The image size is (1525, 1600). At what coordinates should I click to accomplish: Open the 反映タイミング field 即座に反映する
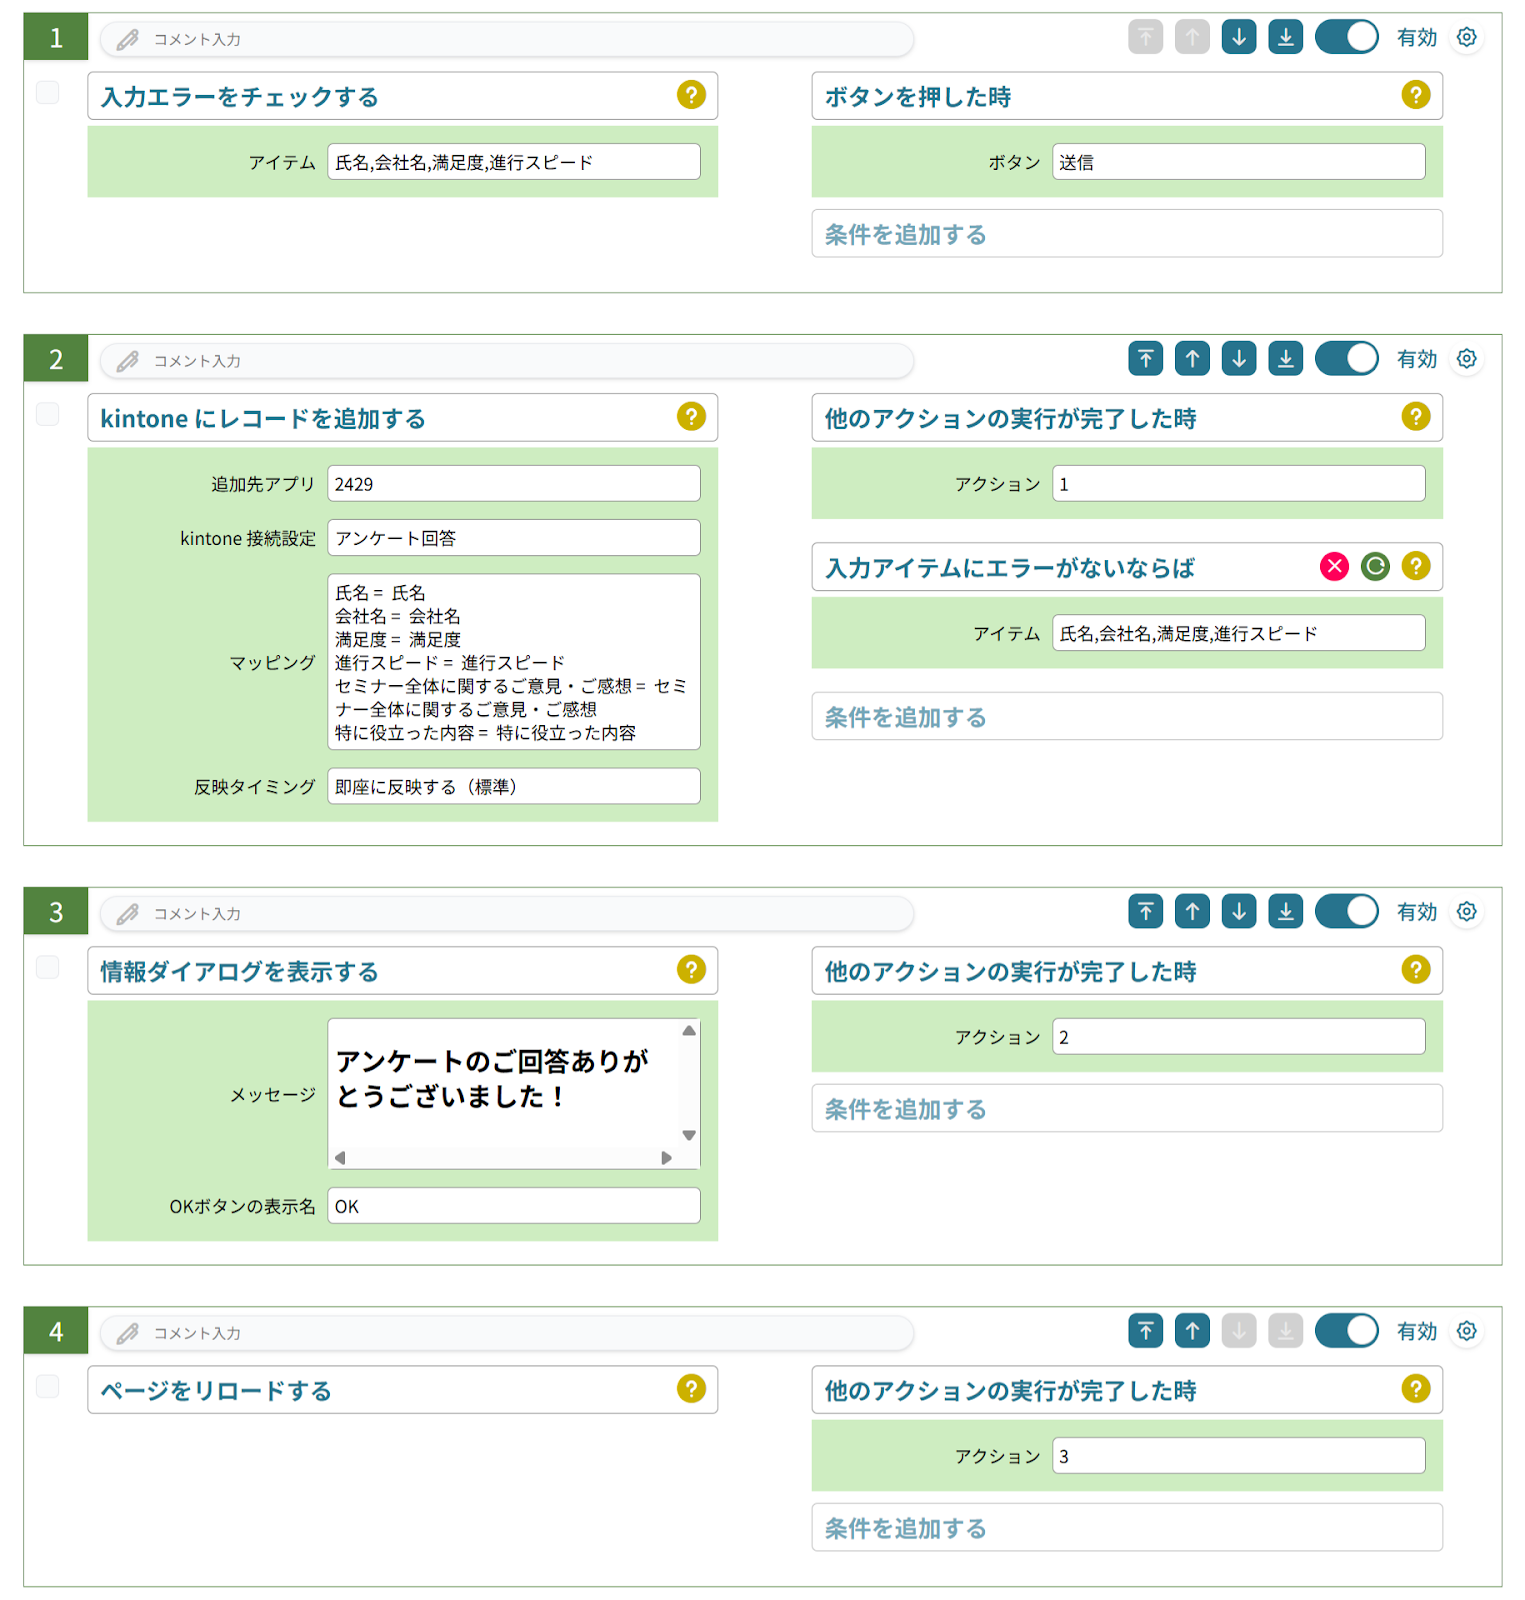coord(514,786)
